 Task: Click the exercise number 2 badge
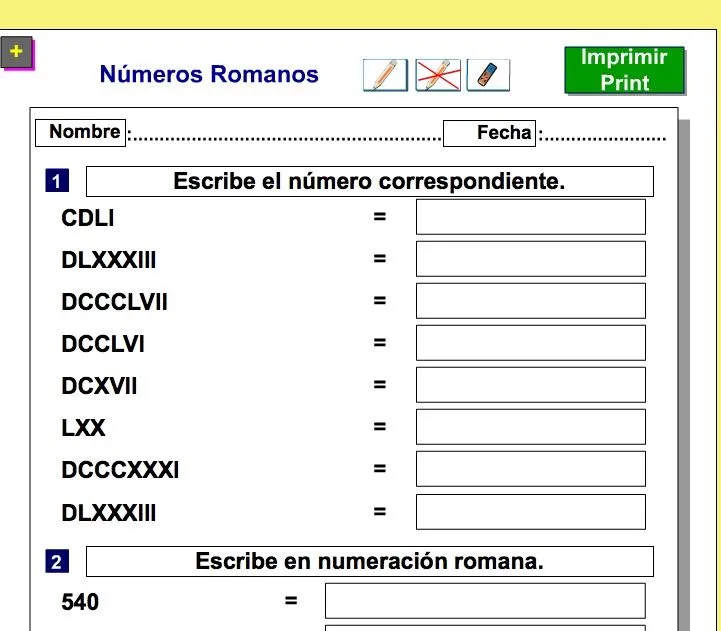57,561
